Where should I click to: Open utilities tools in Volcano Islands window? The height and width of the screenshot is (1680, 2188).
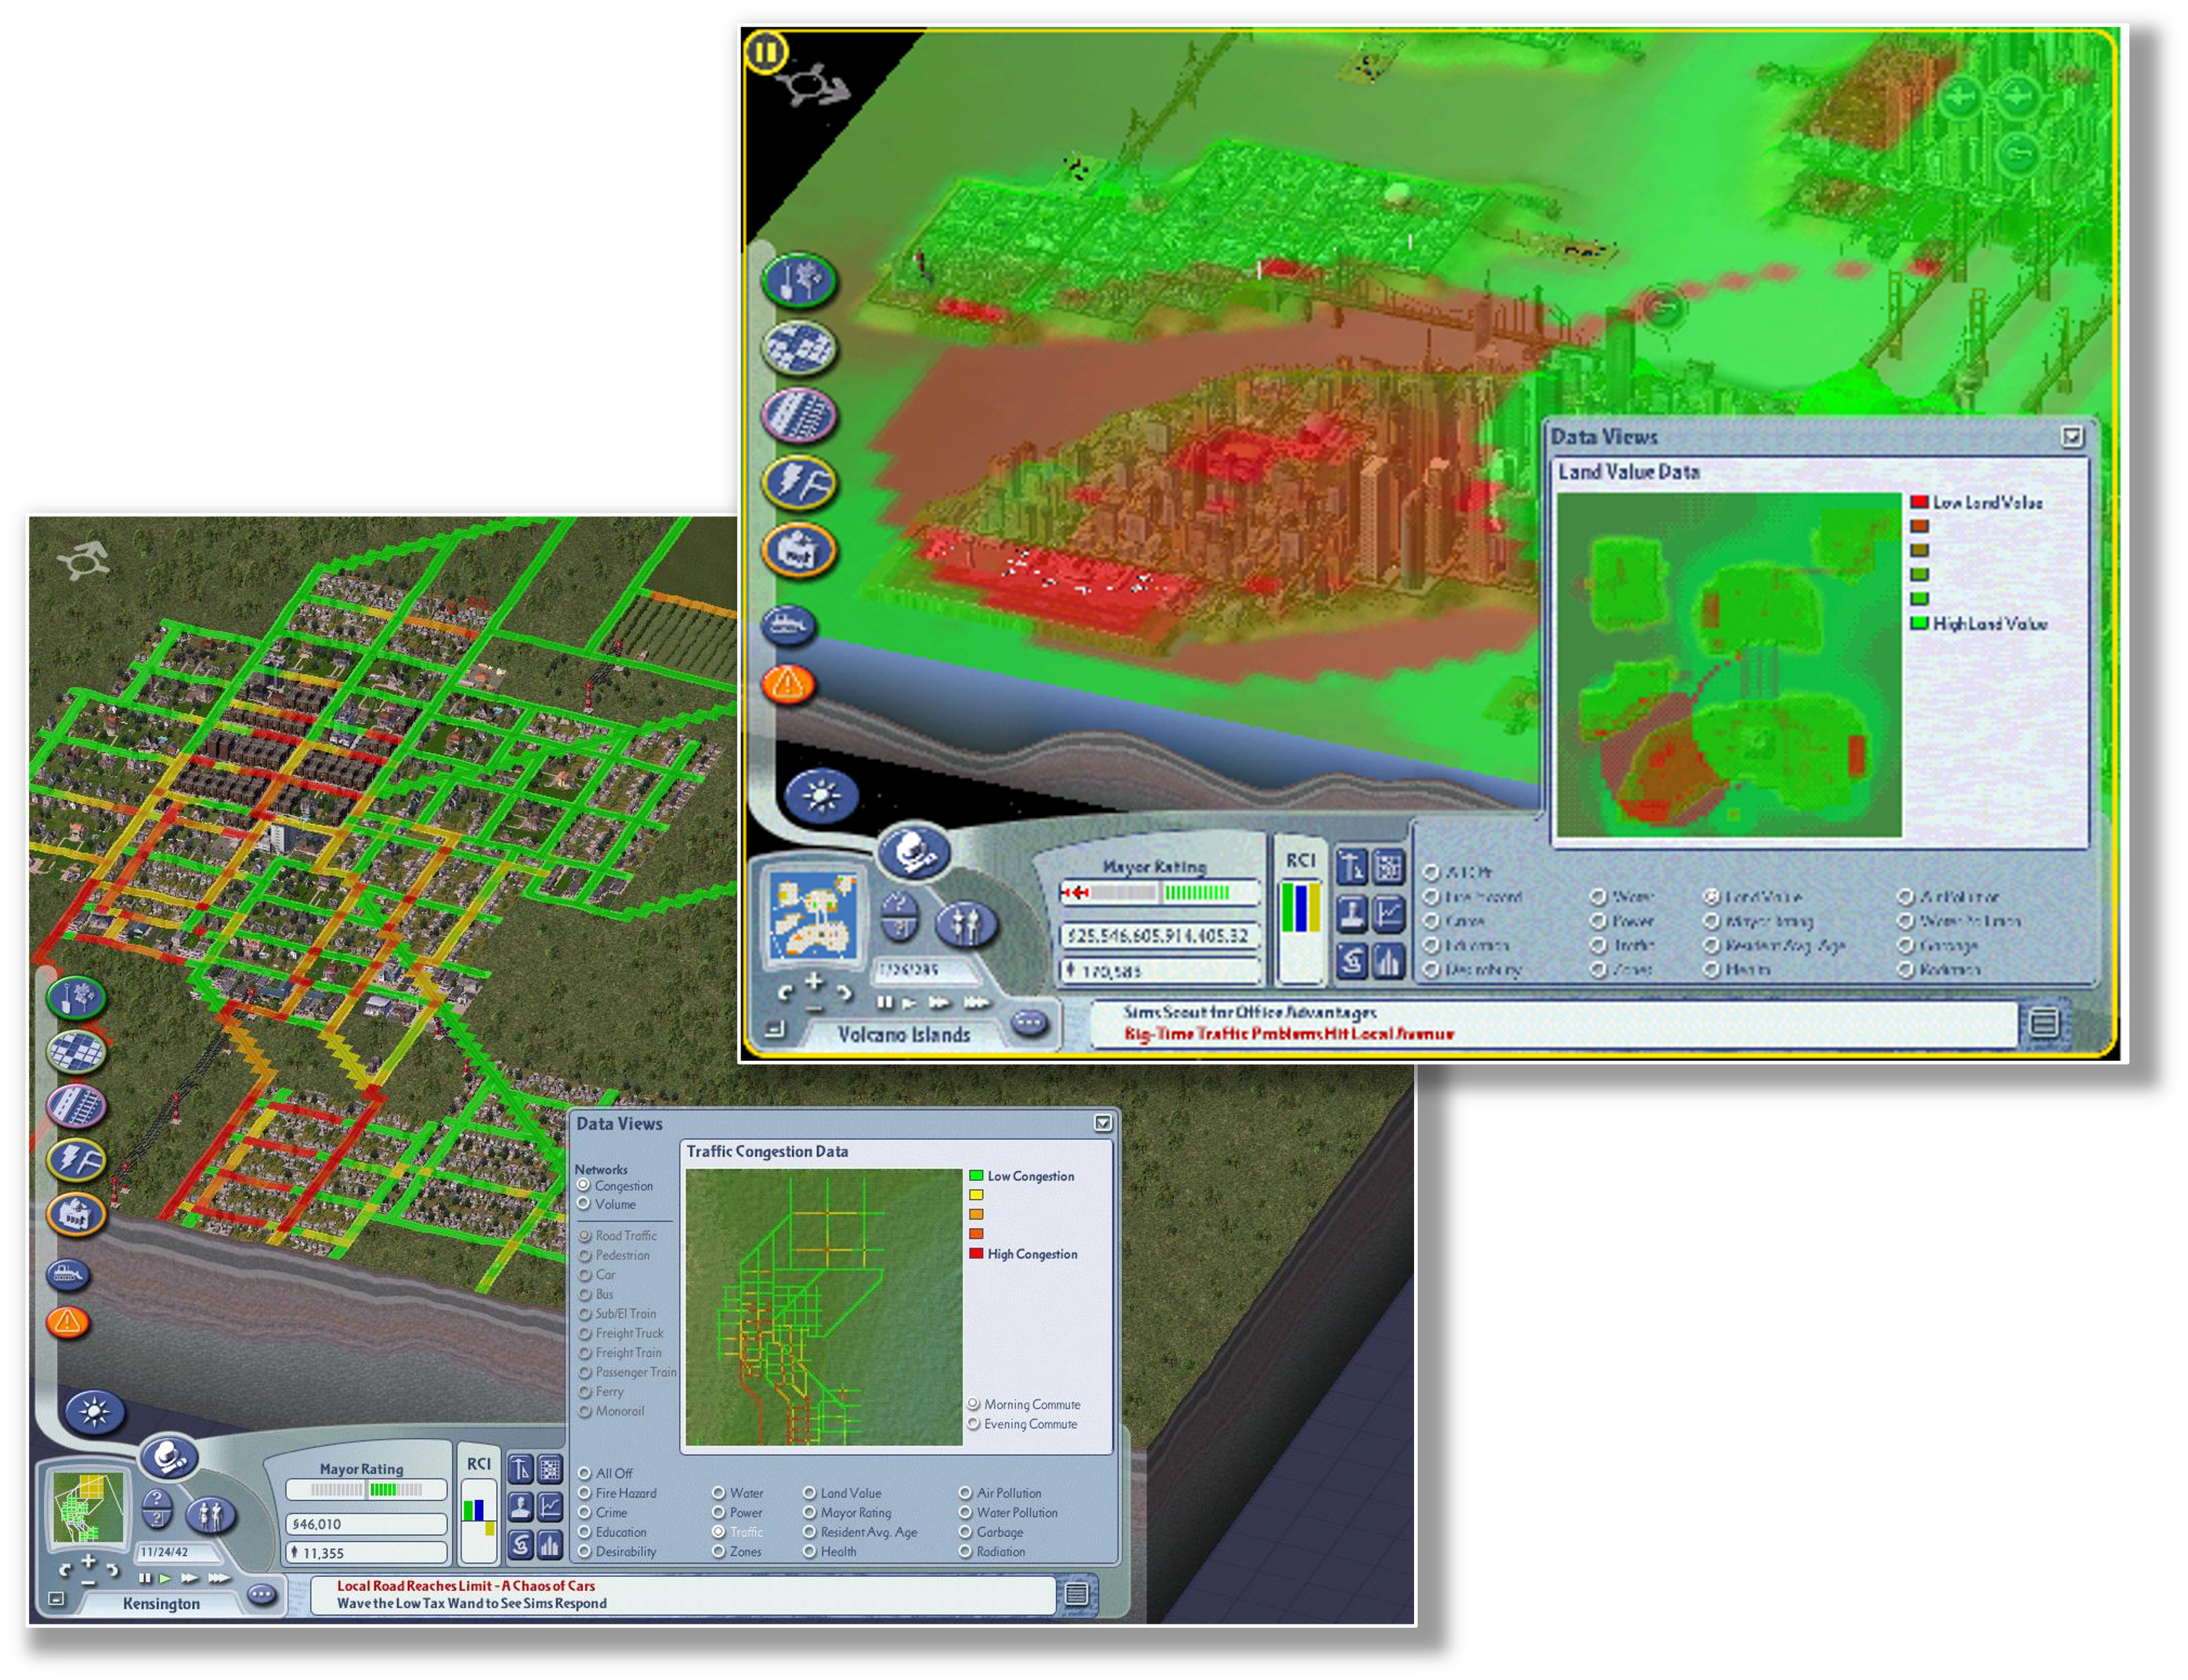[800, 483]
